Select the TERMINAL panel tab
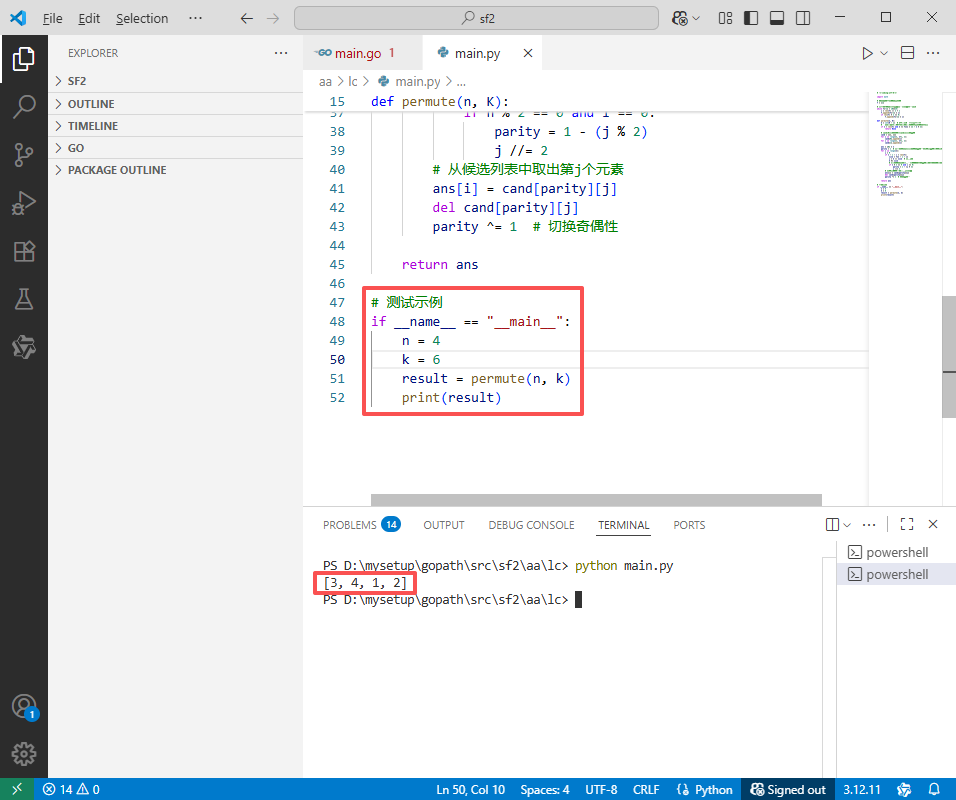This screenshot has width=956, height=800. click(x=624, y=525)
